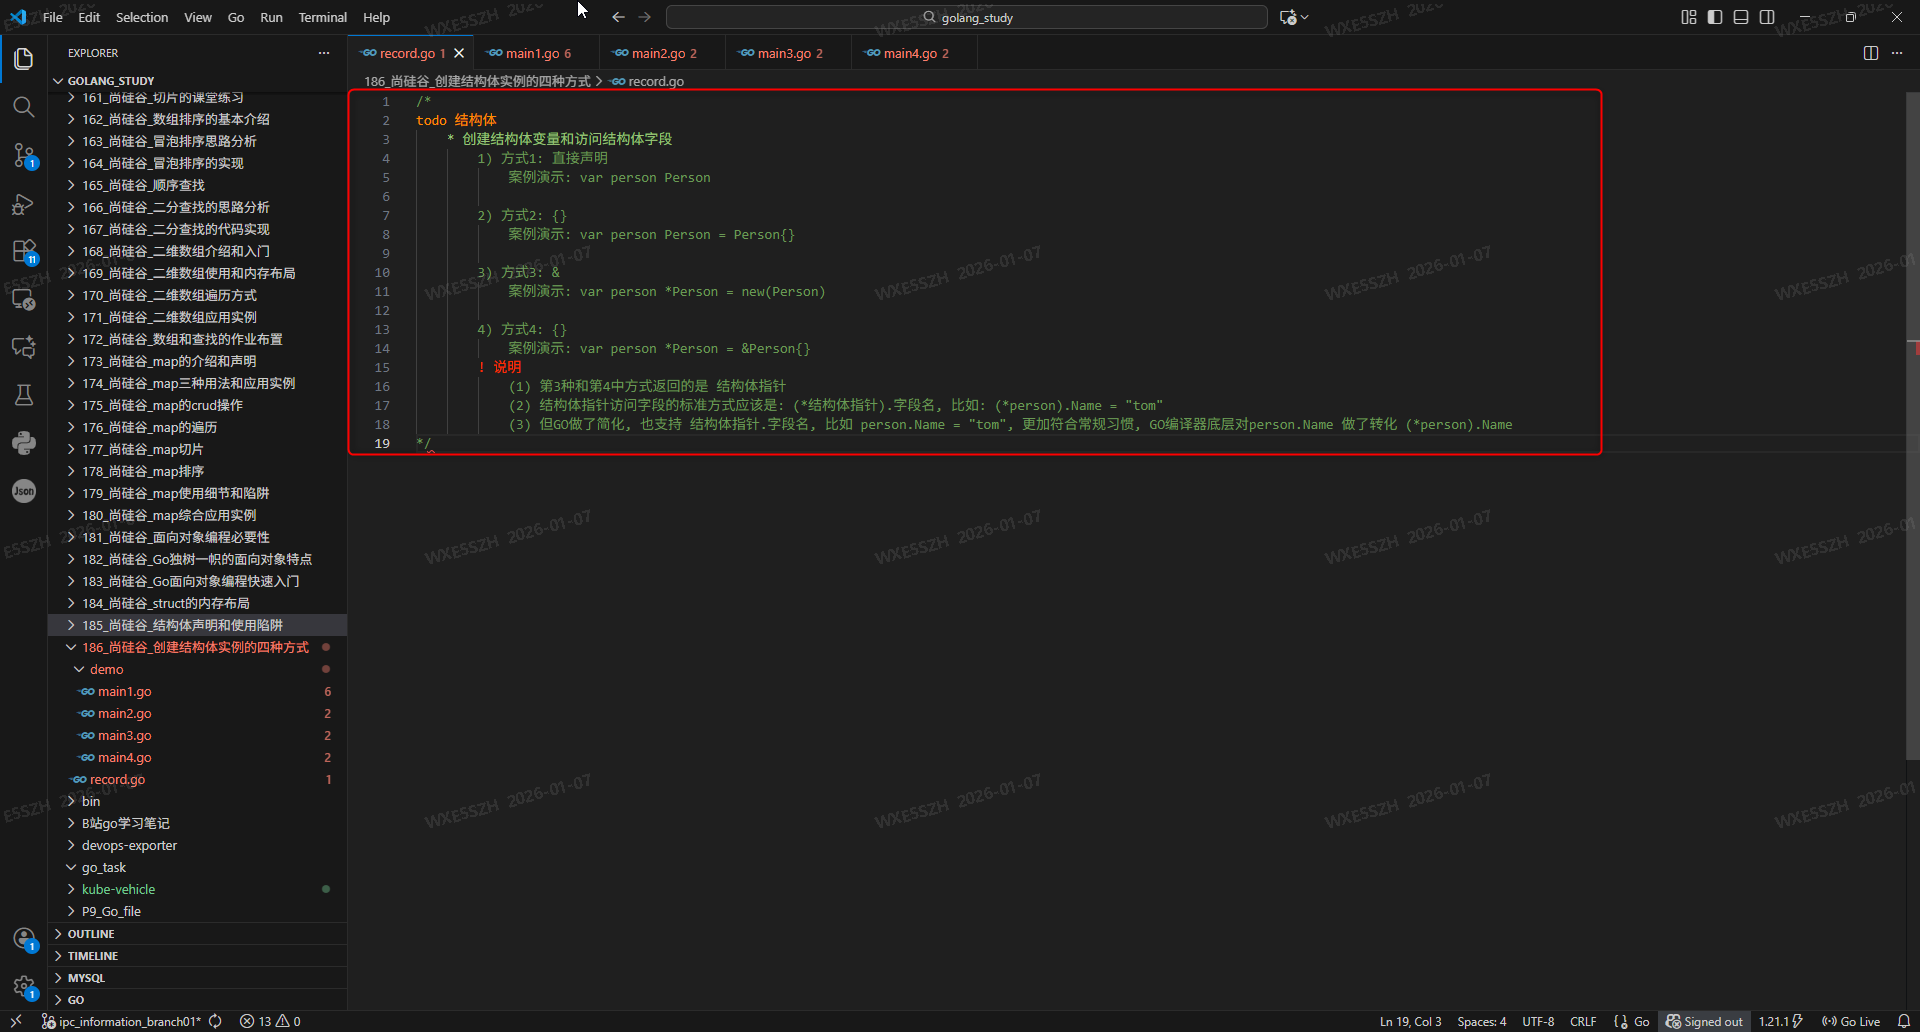Toggle the Primary Side Bar
The width and height of the screenshot is (1920, 1032).
pos(1715,17)
